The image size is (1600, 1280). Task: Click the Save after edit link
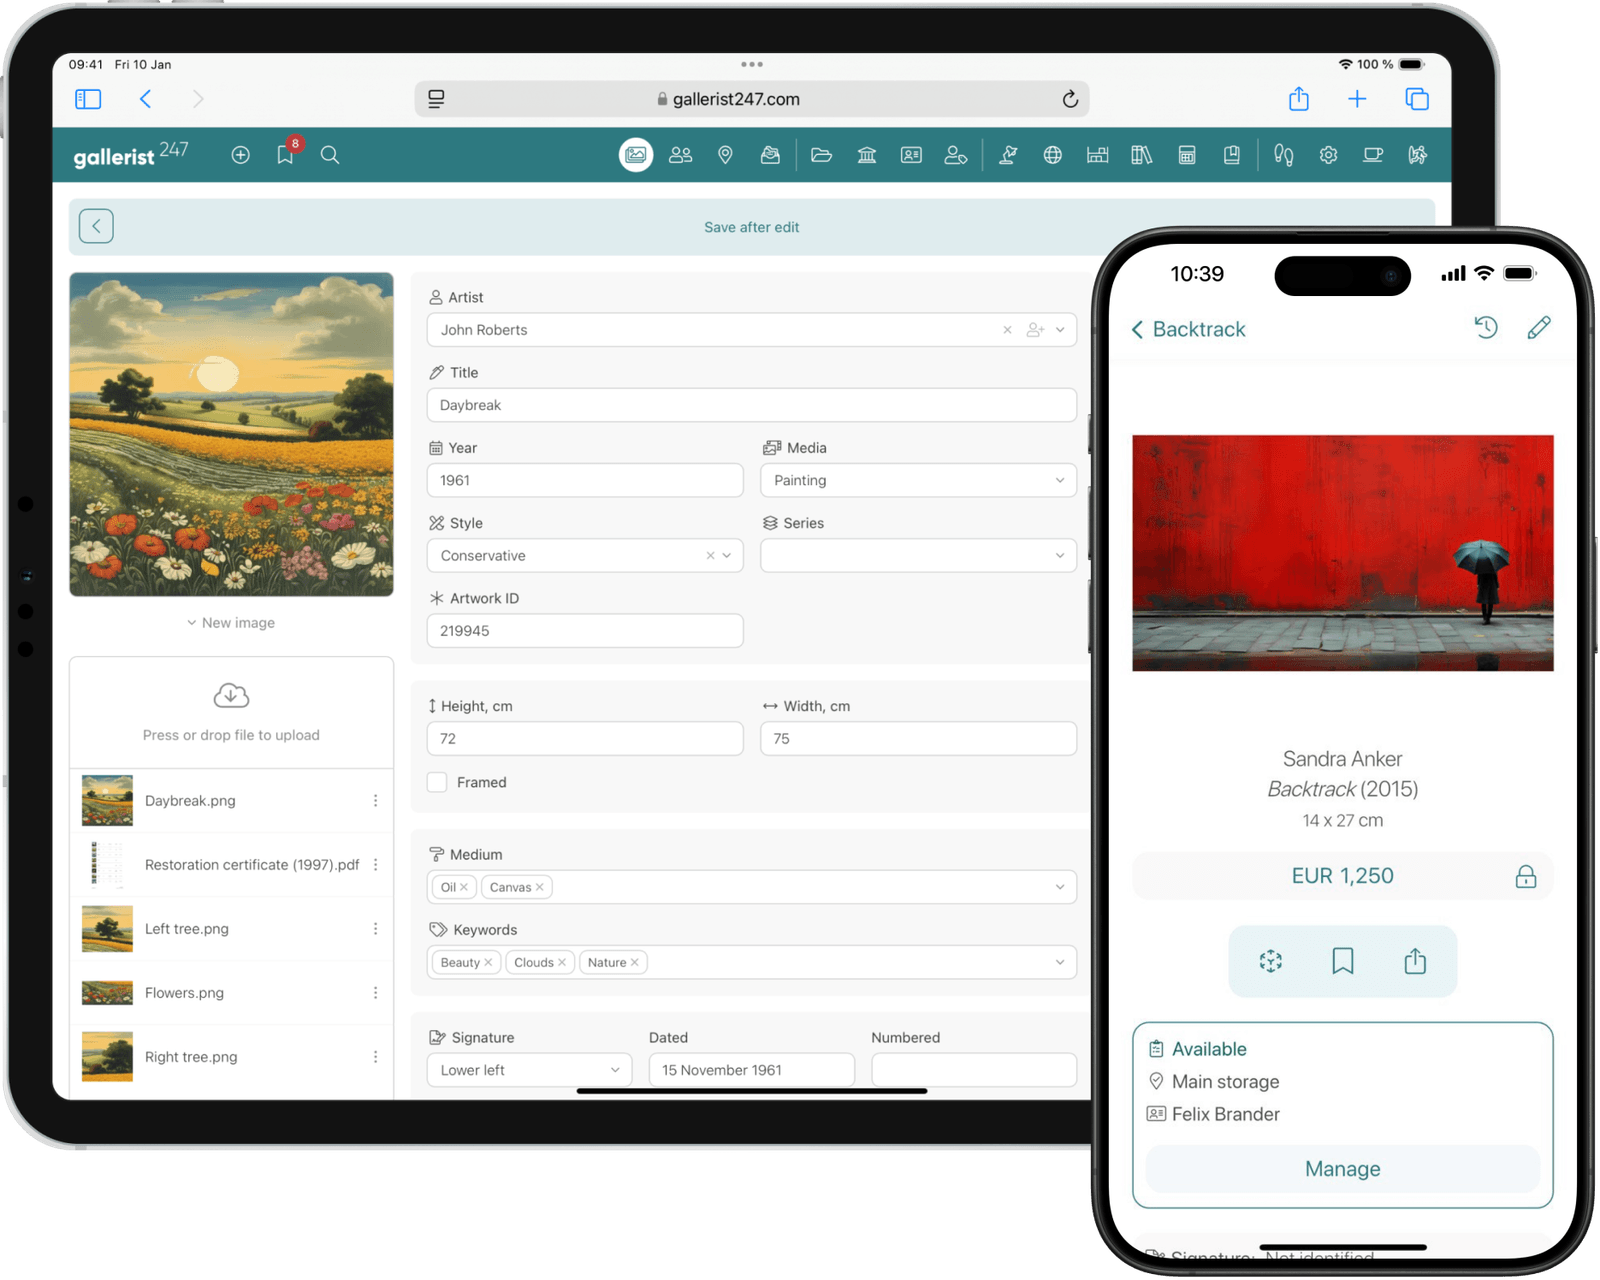[751, 227]
